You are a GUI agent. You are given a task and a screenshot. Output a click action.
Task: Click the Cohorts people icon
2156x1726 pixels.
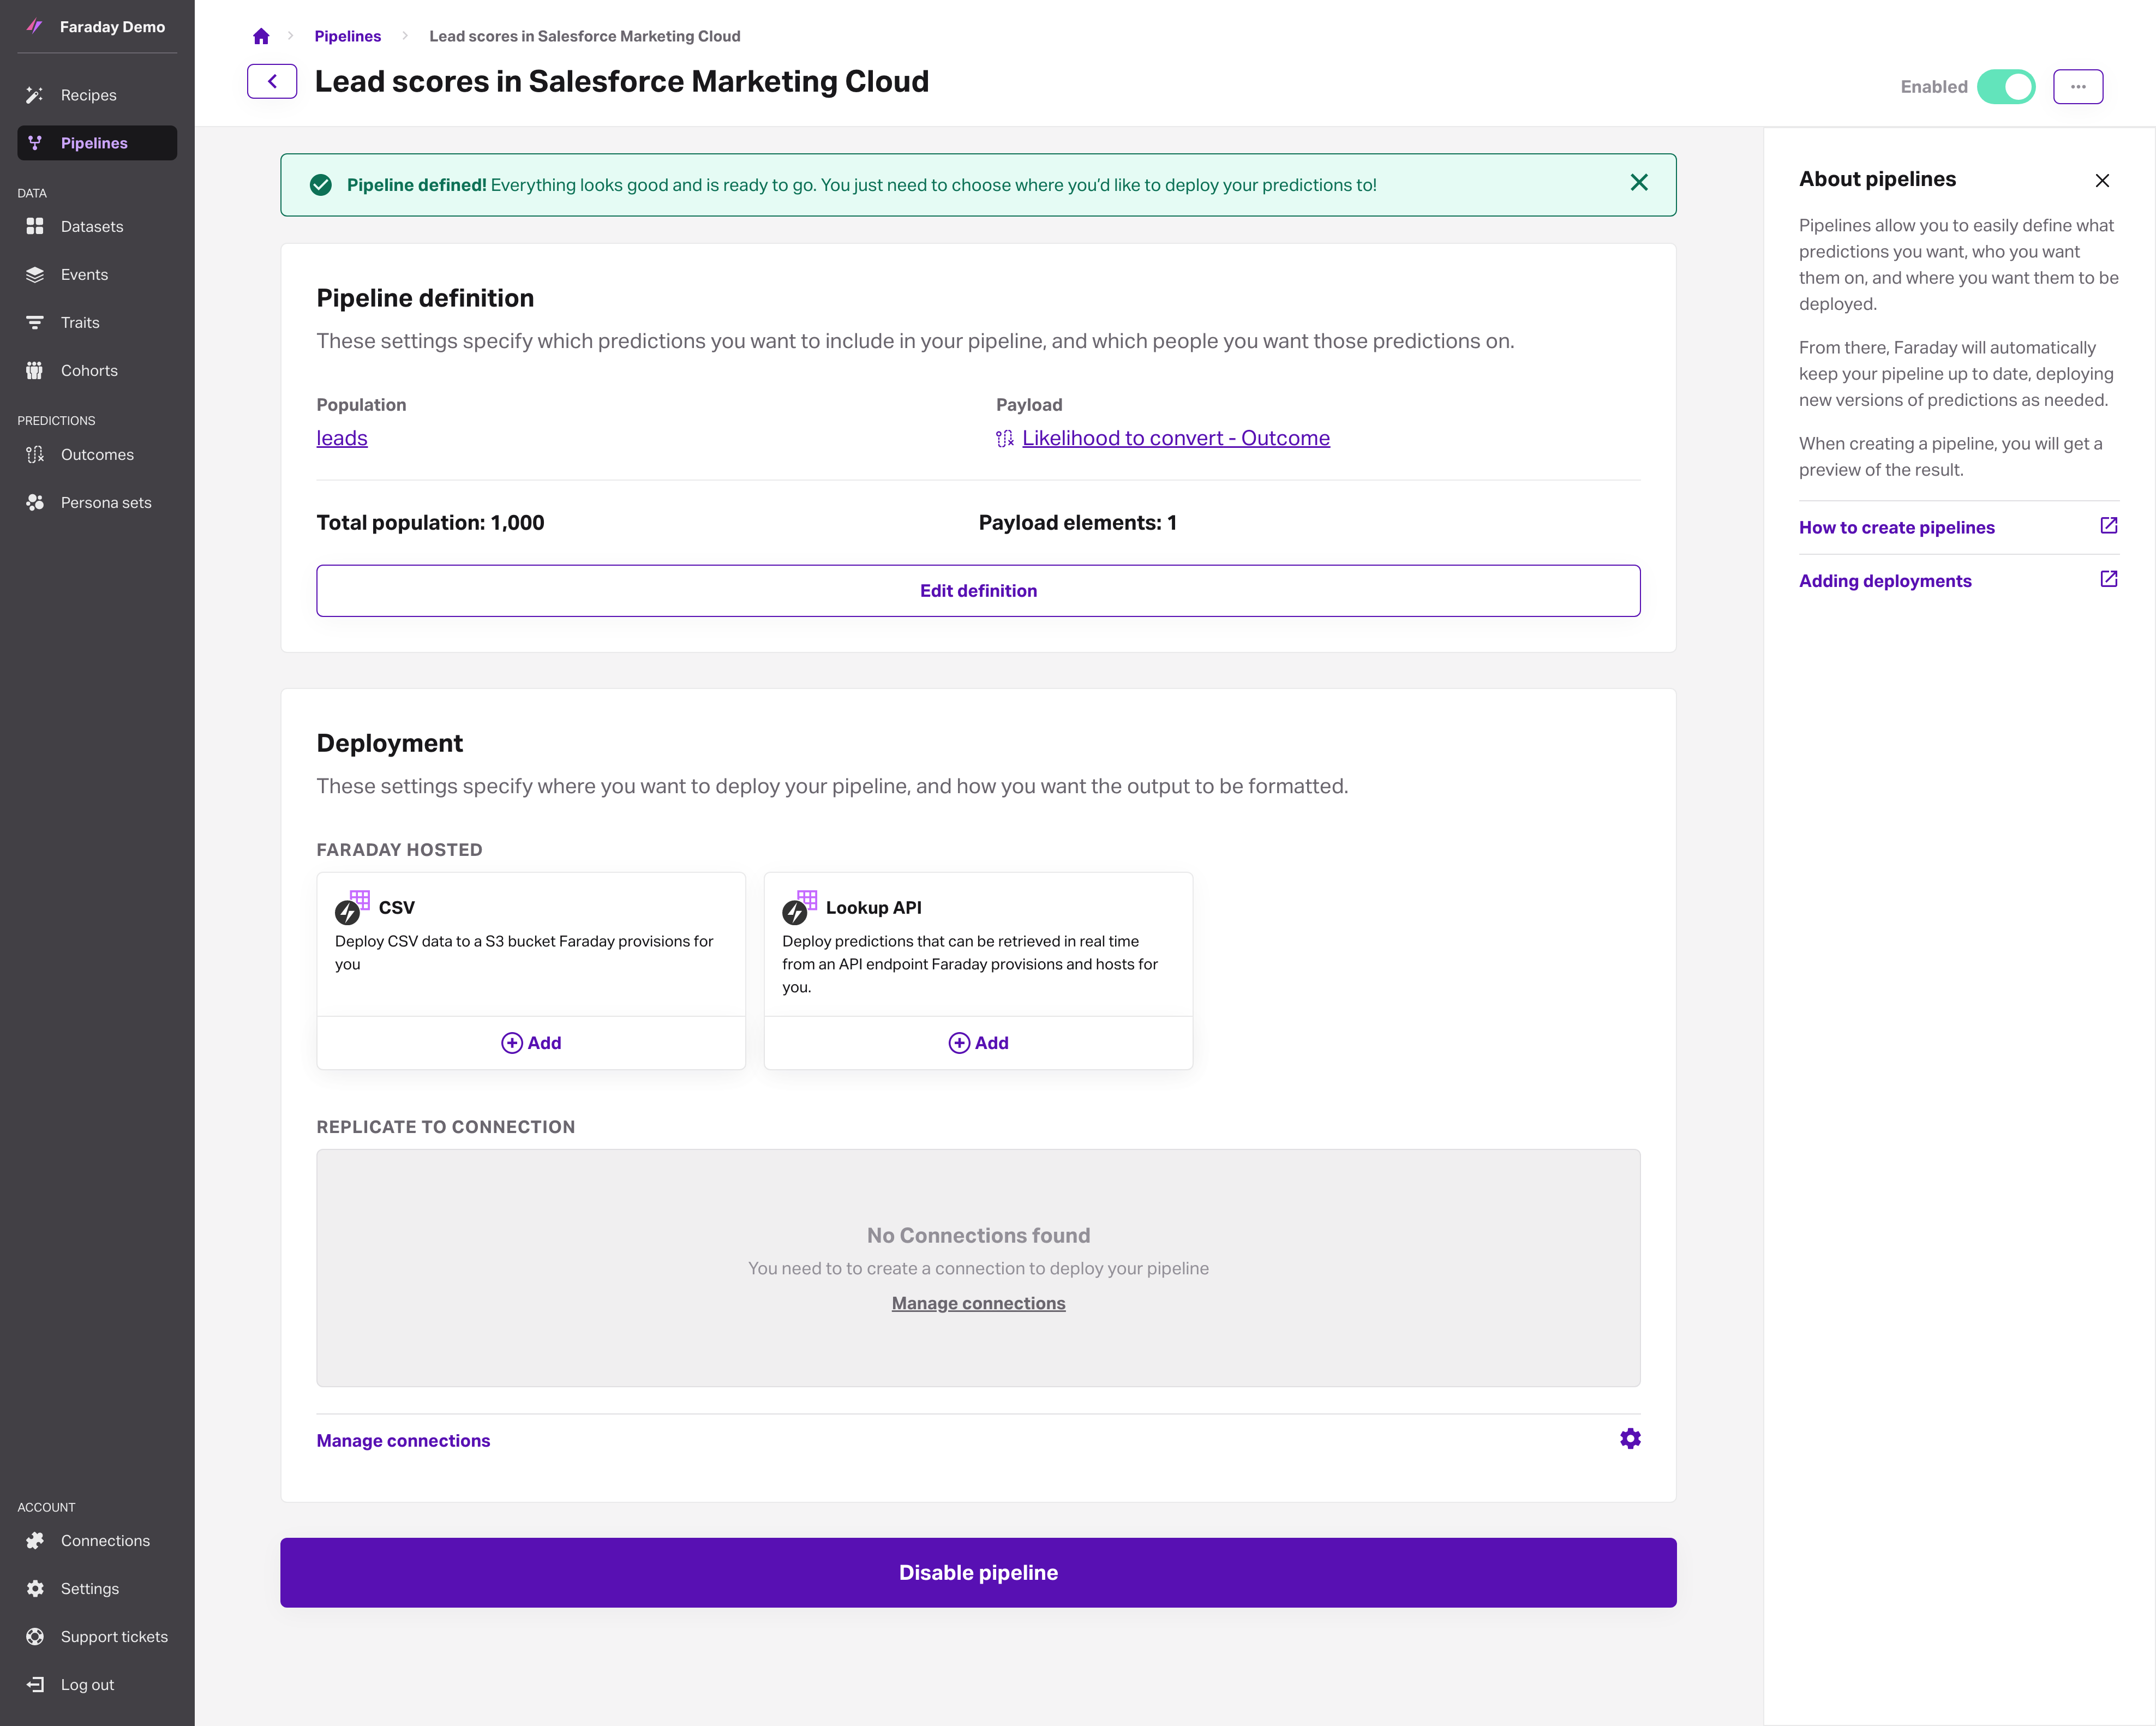pos(35,370)
